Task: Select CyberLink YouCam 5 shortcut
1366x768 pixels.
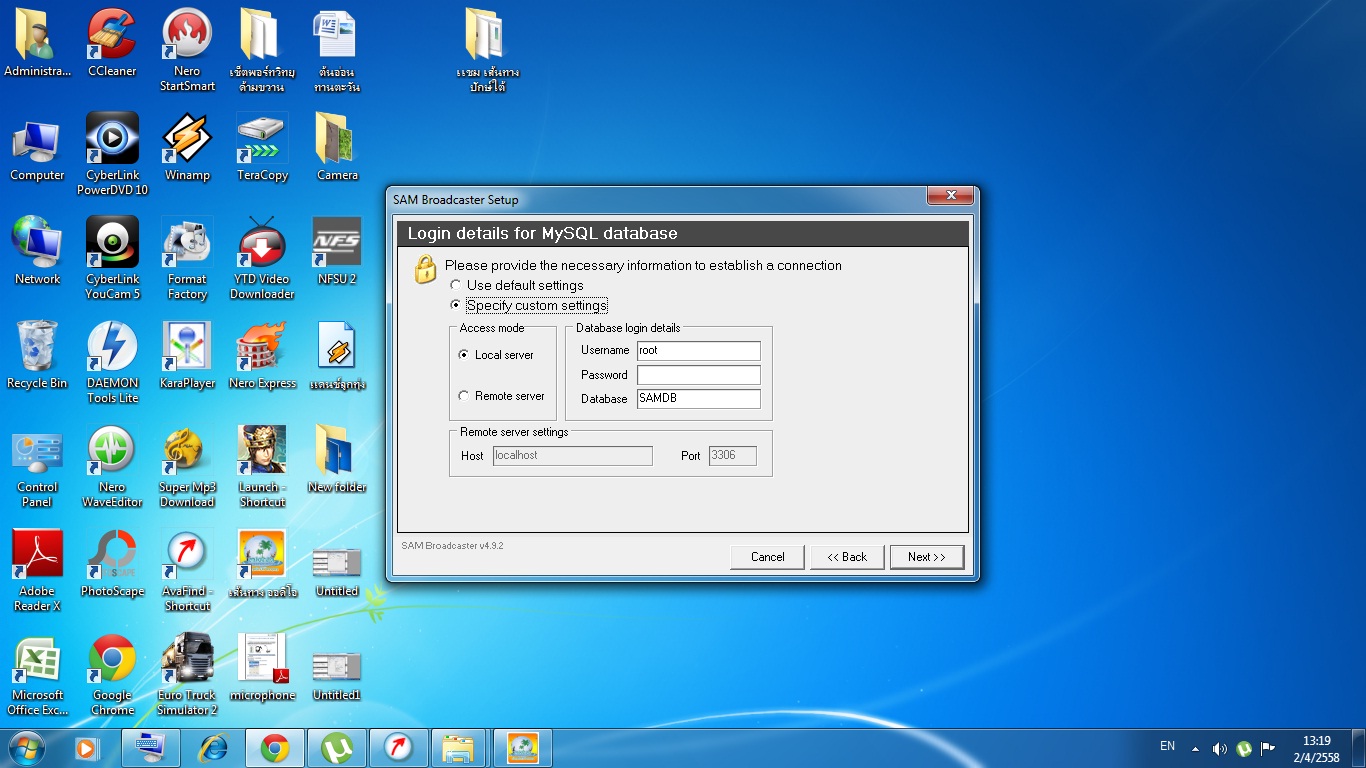Action: [112, 258]
